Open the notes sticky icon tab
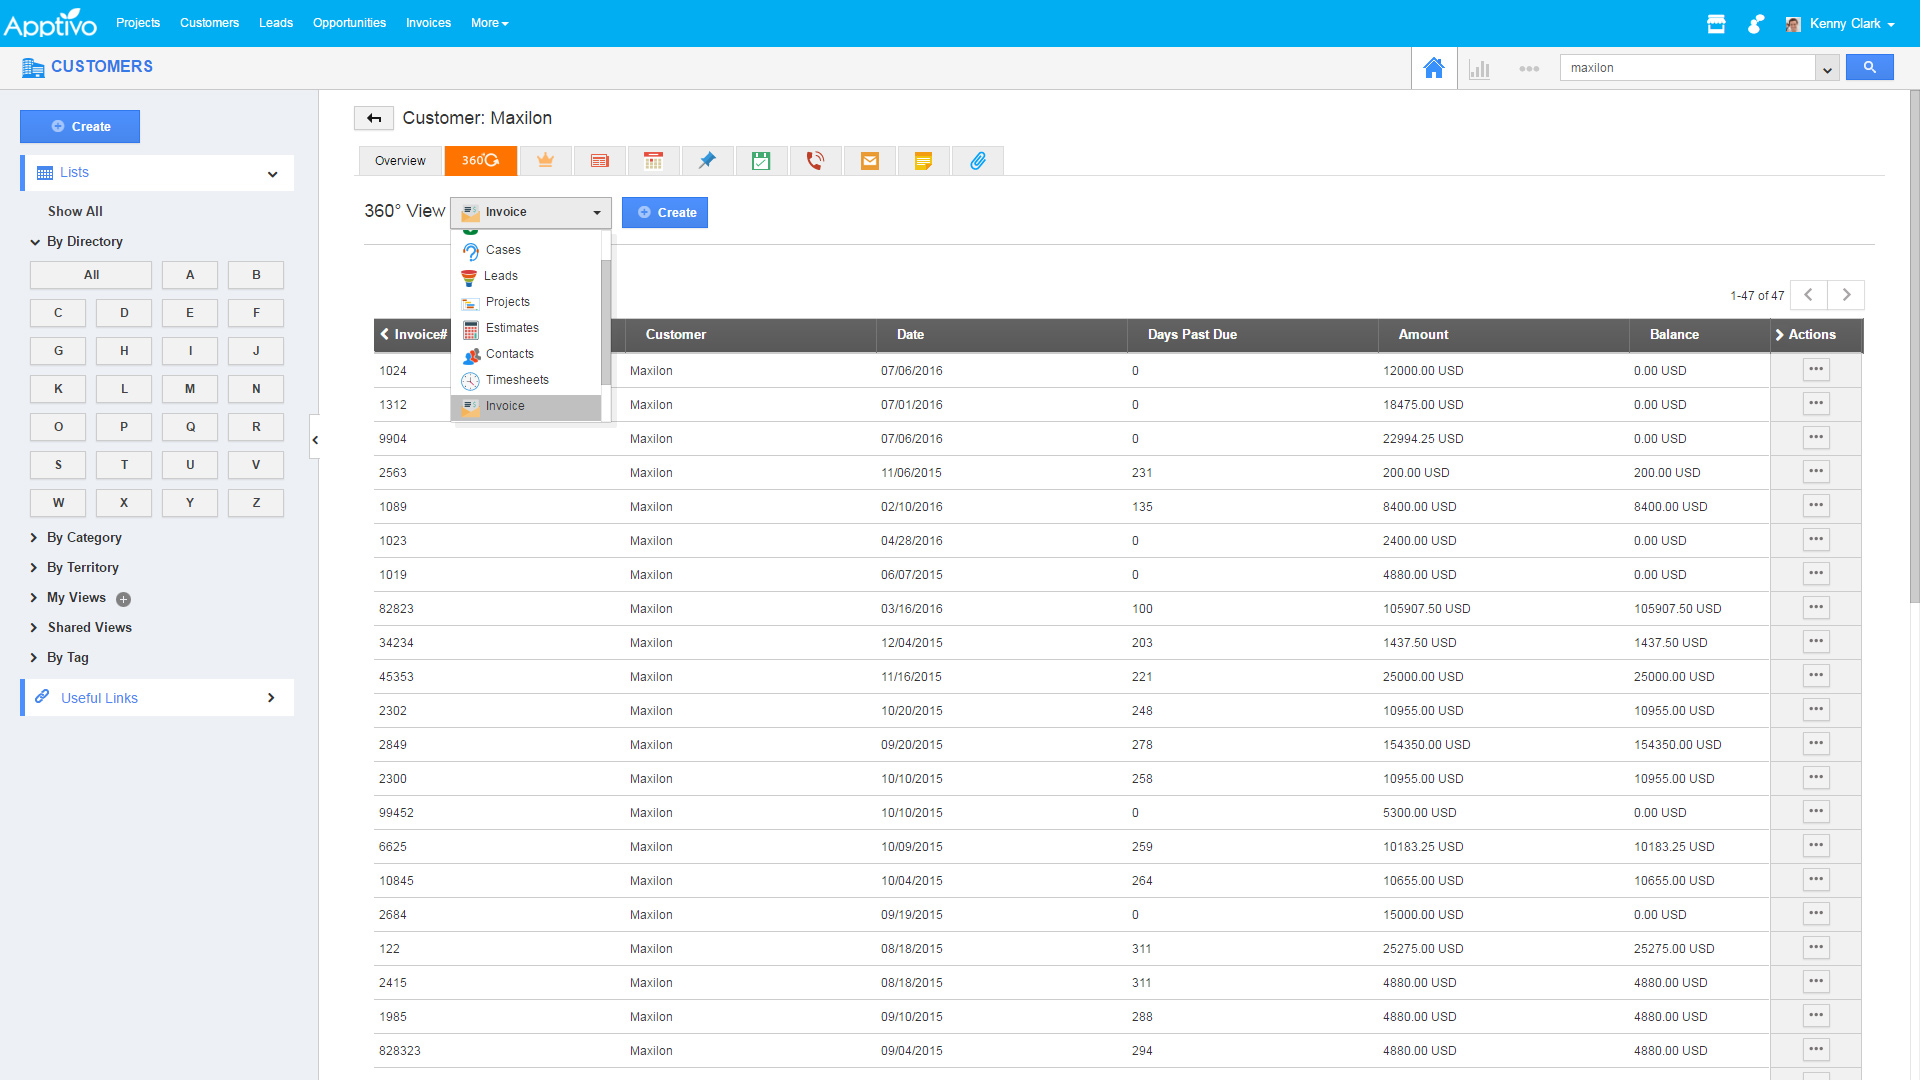The image size is (1920, 1080). tap(923, 161)
